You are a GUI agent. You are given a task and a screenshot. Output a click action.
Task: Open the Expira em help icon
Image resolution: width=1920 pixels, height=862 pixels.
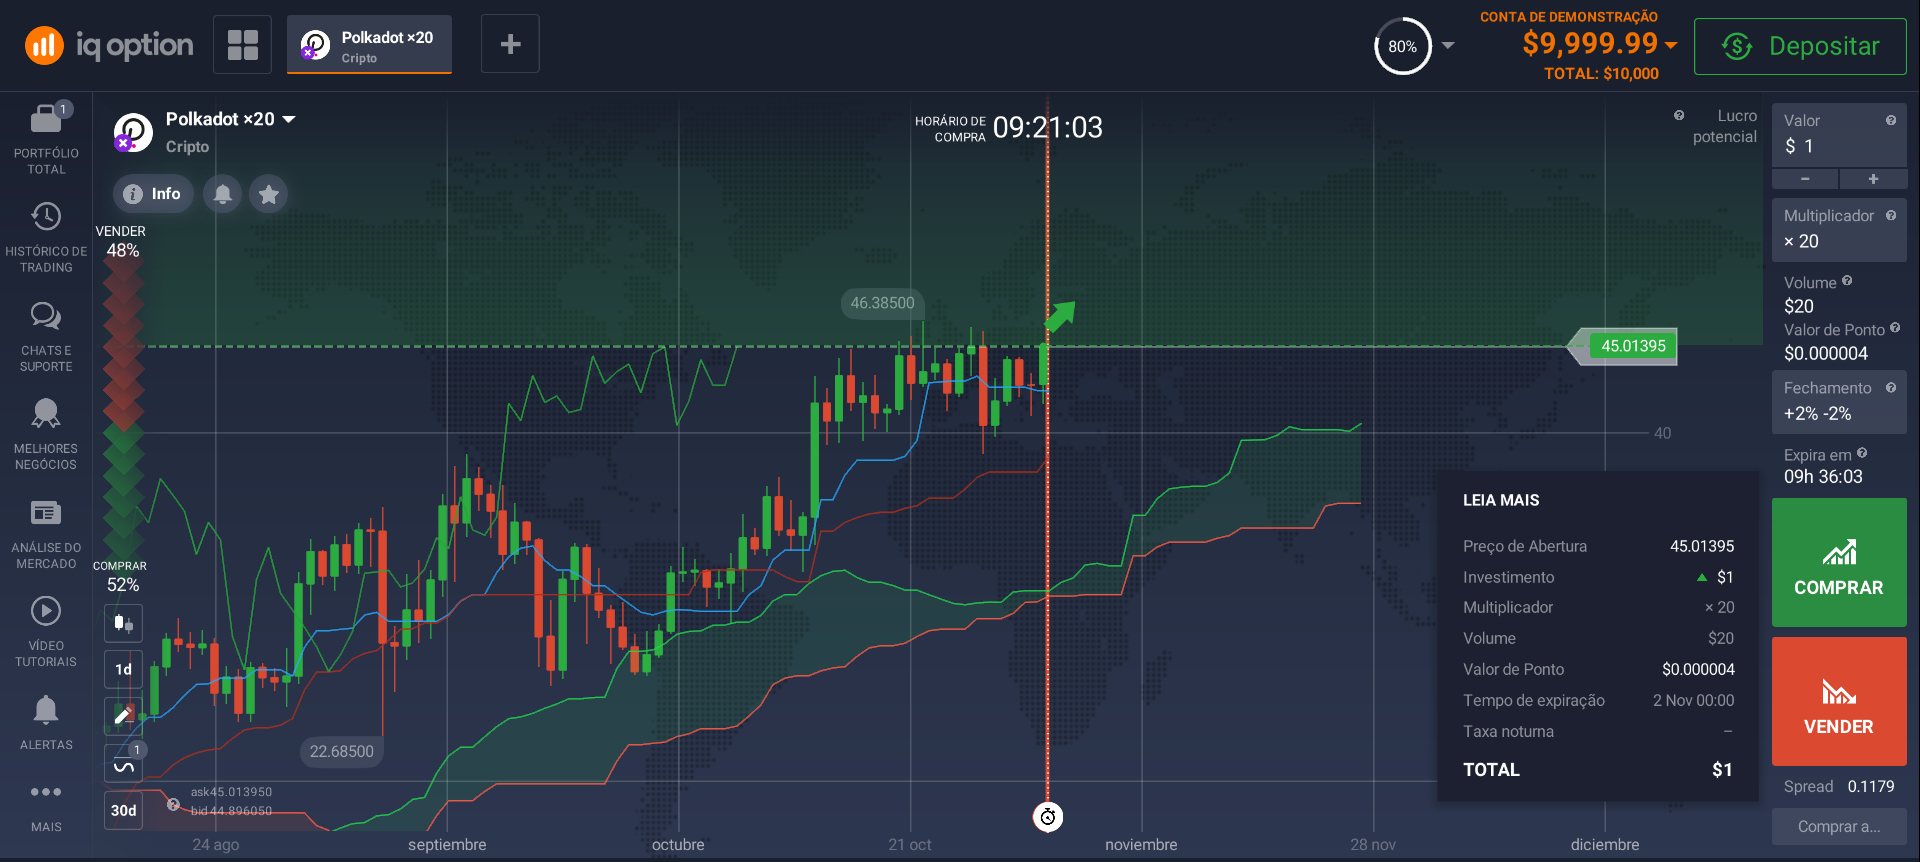tap(1862, 453)
